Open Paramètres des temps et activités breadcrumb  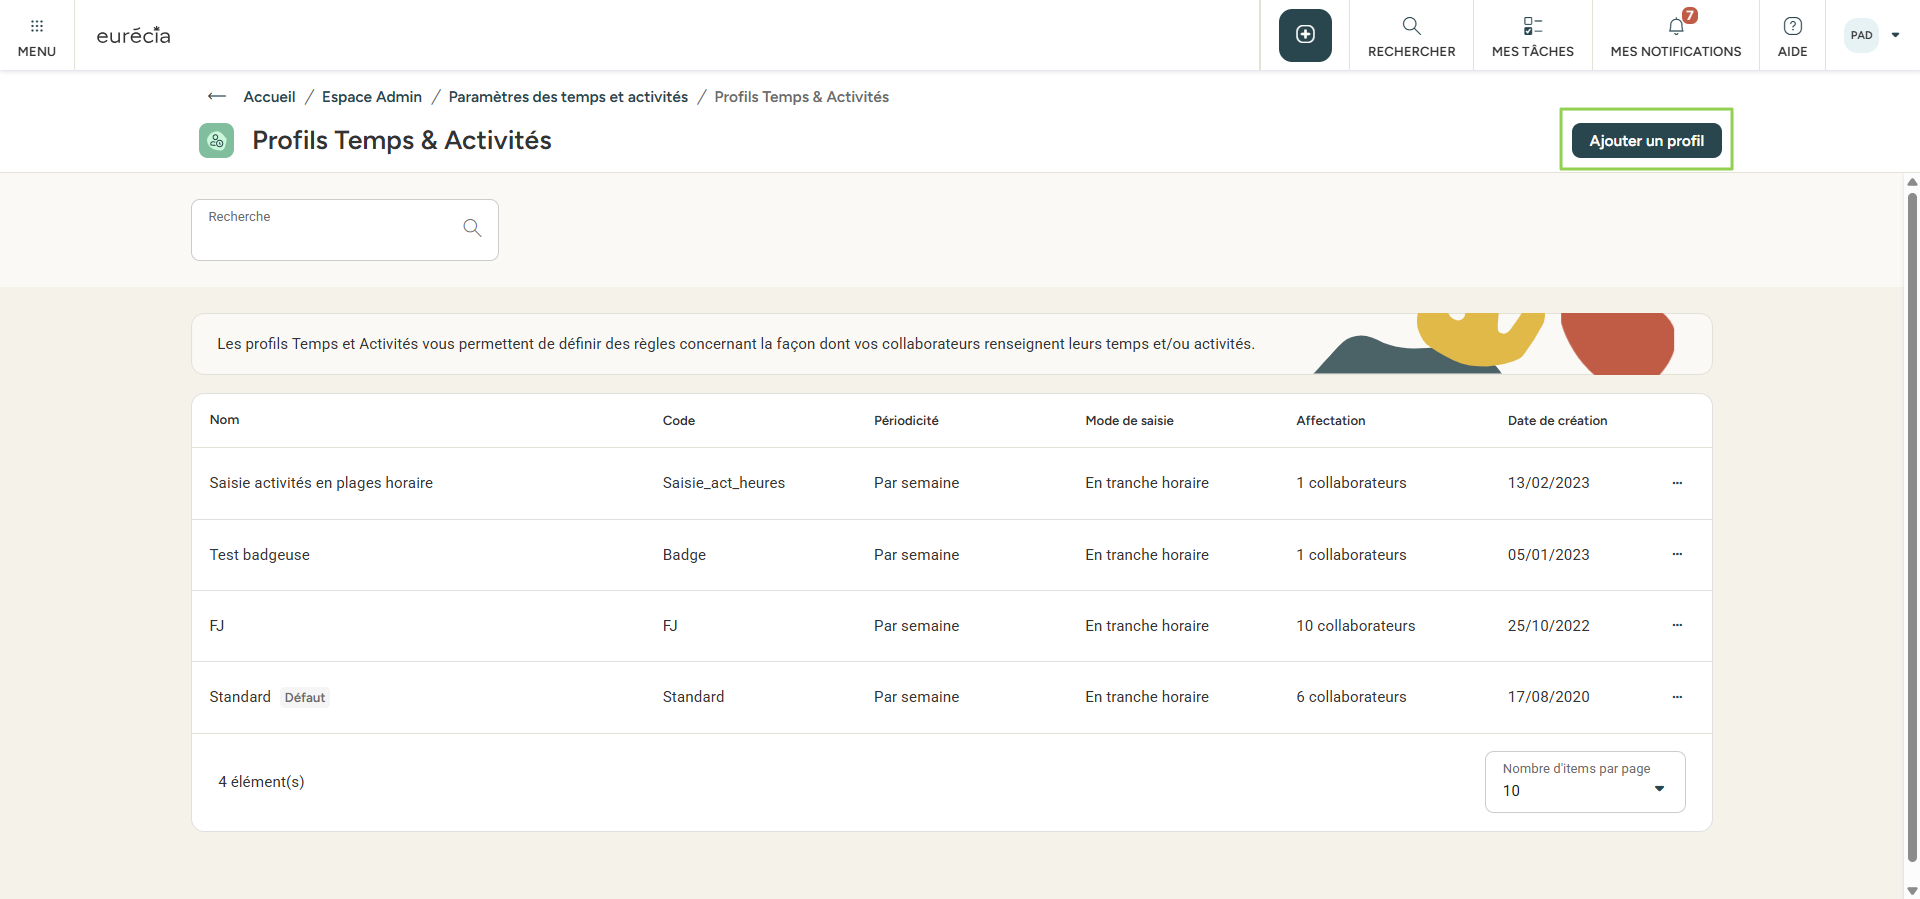tap(568, 97)
